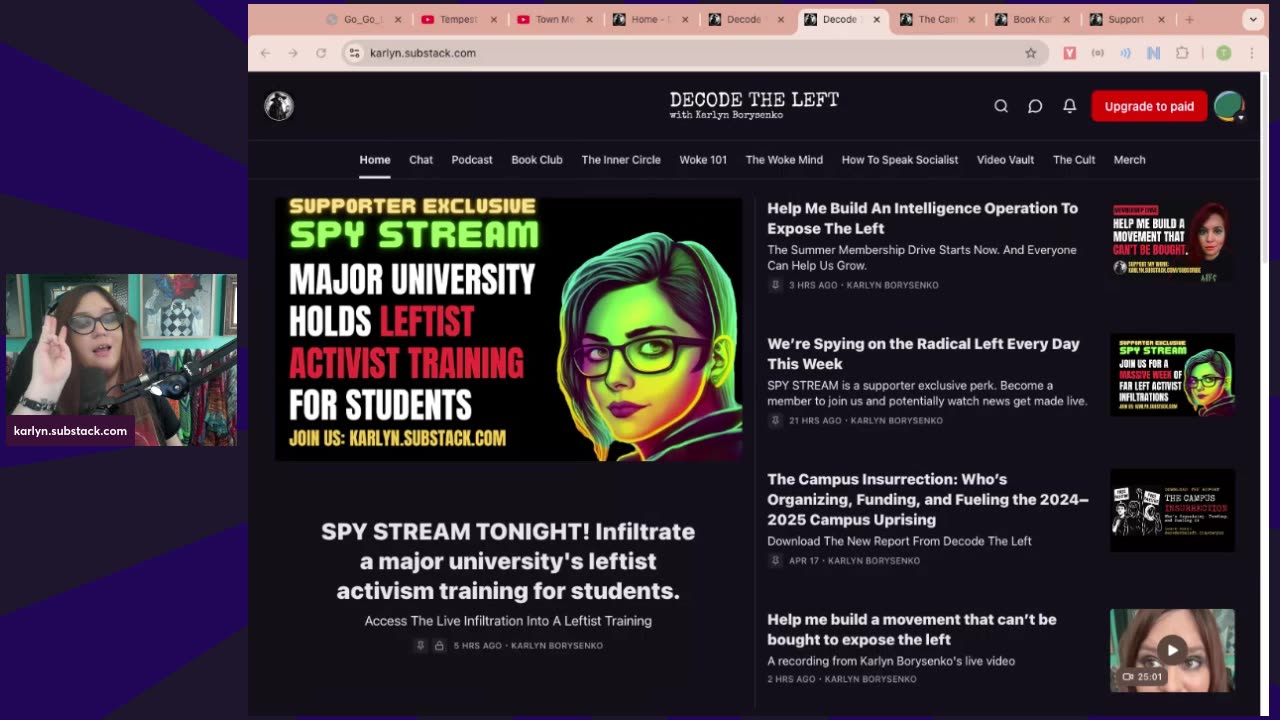The height and width of the screenshot is (720, 1280).
Task: Open The Campus Insurrection post
Action: coord(928,499)
